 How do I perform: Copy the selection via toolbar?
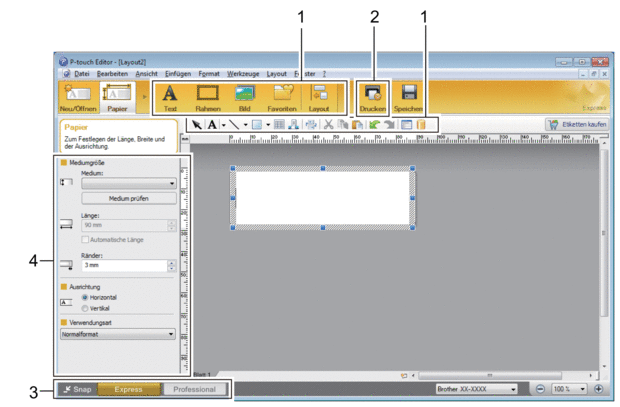[342, 125]
